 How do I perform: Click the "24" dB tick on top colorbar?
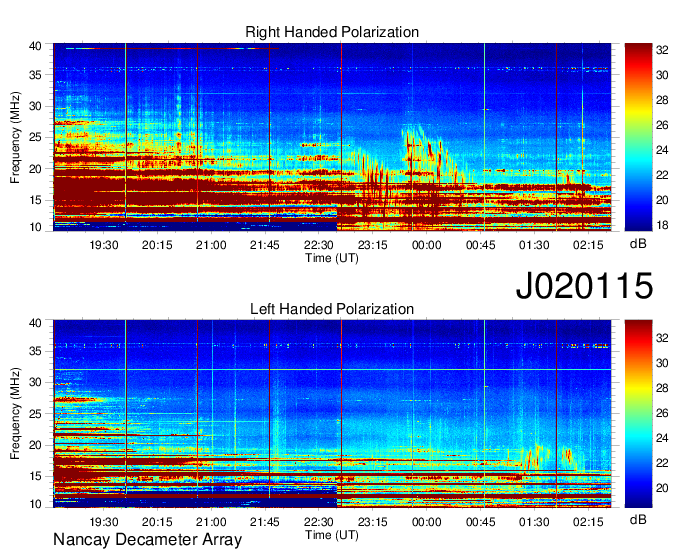coord(662,150)
